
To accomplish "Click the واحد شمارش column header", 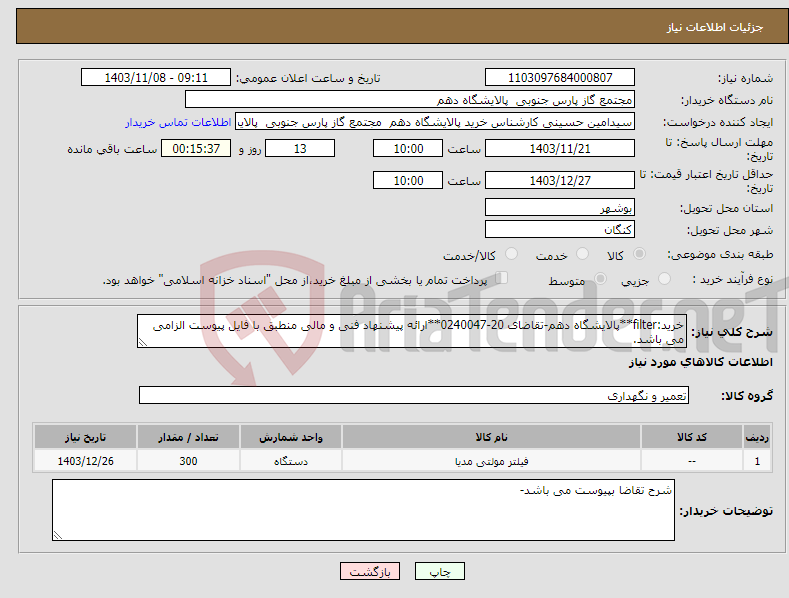I will [291, 437].
